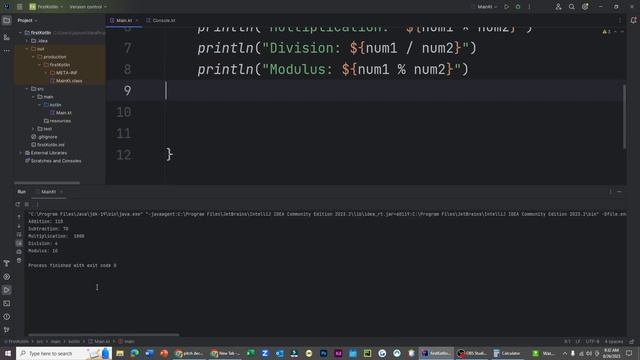Click the kotlin breadcrumb in navigation bar
This screenshot has width=640, height=360.
74,341
